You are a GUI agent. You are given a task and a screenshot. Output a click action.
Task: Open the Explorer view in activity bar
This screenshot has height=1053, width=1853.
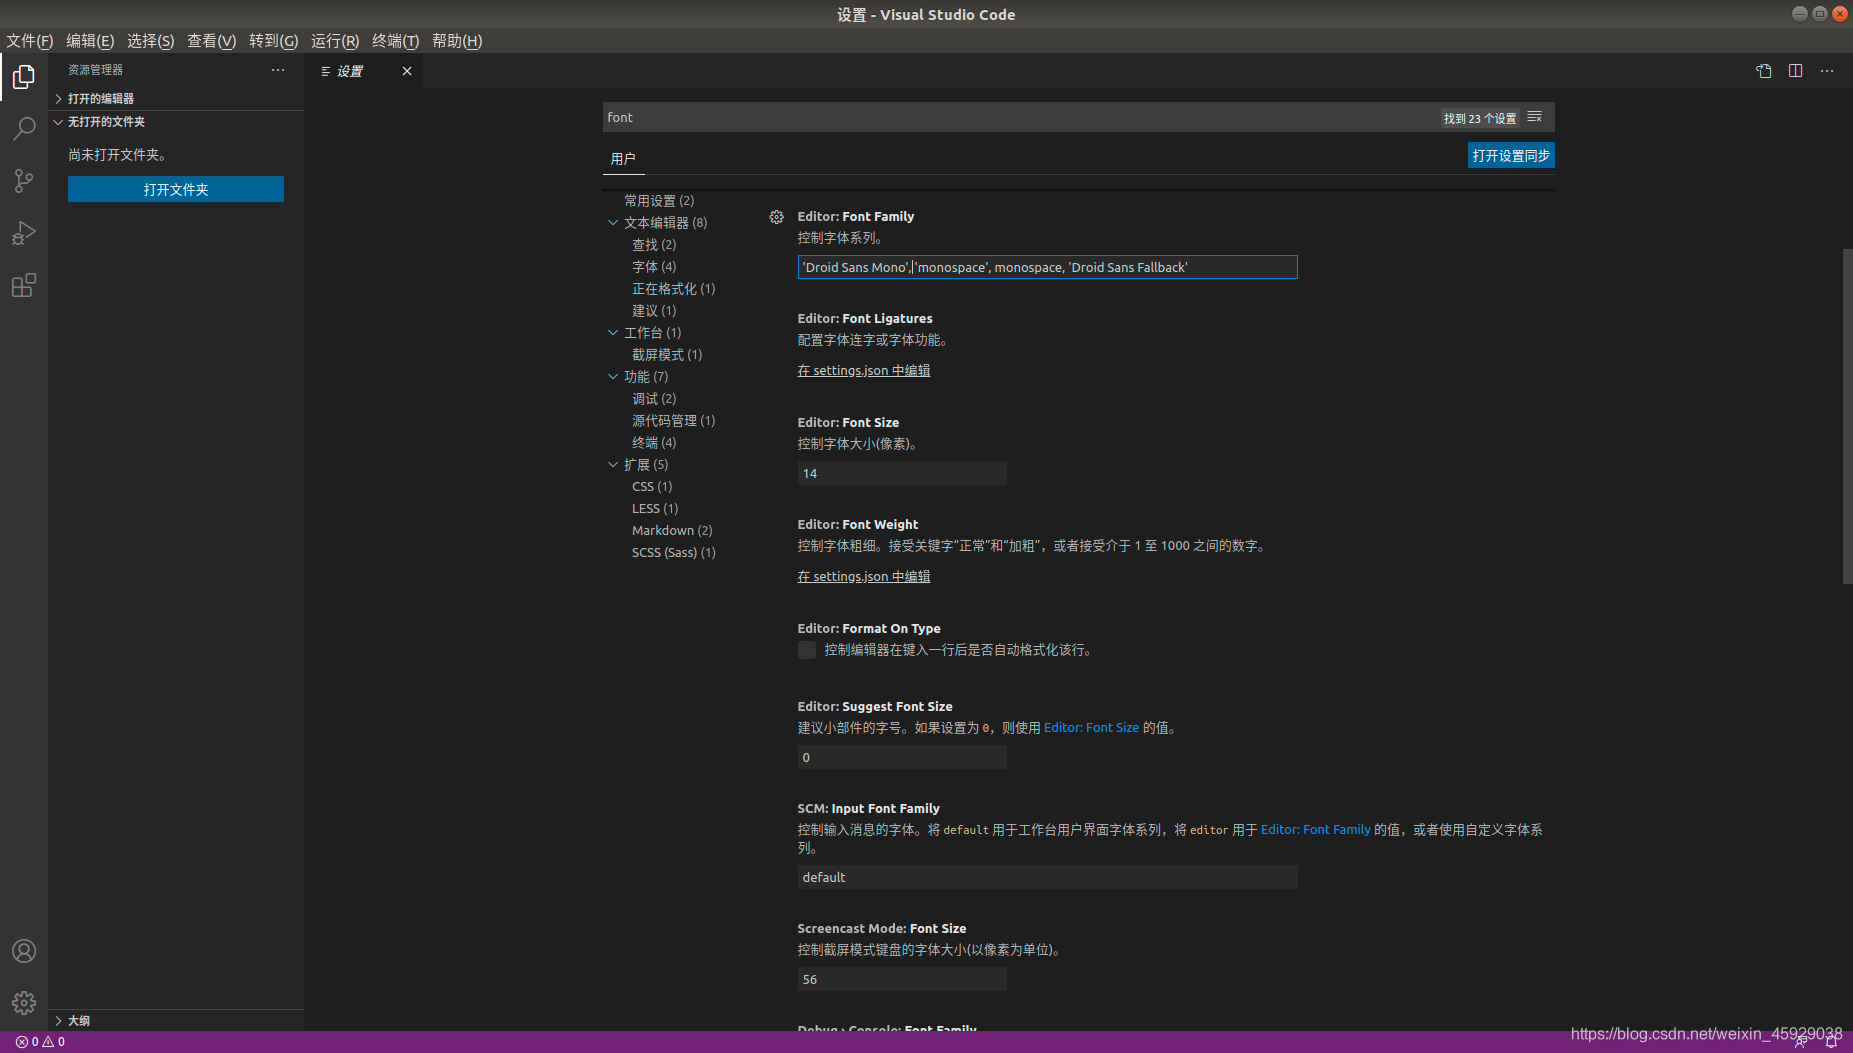(24, 77)
